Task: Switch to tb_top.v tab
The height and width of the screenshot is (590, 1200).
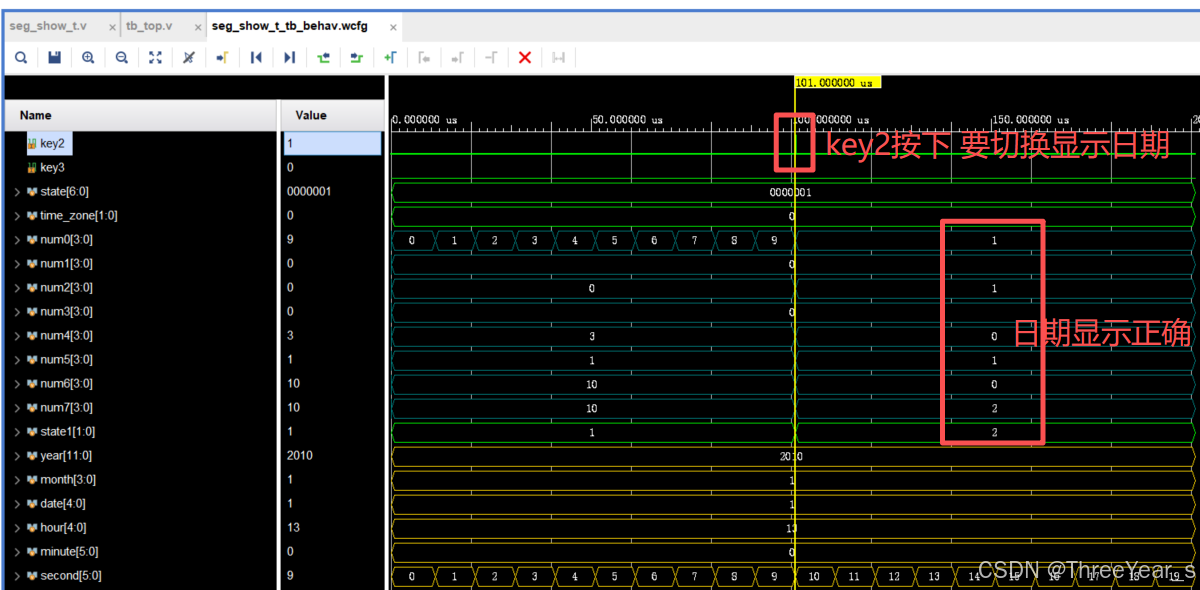Action: [x=149, y=26]
